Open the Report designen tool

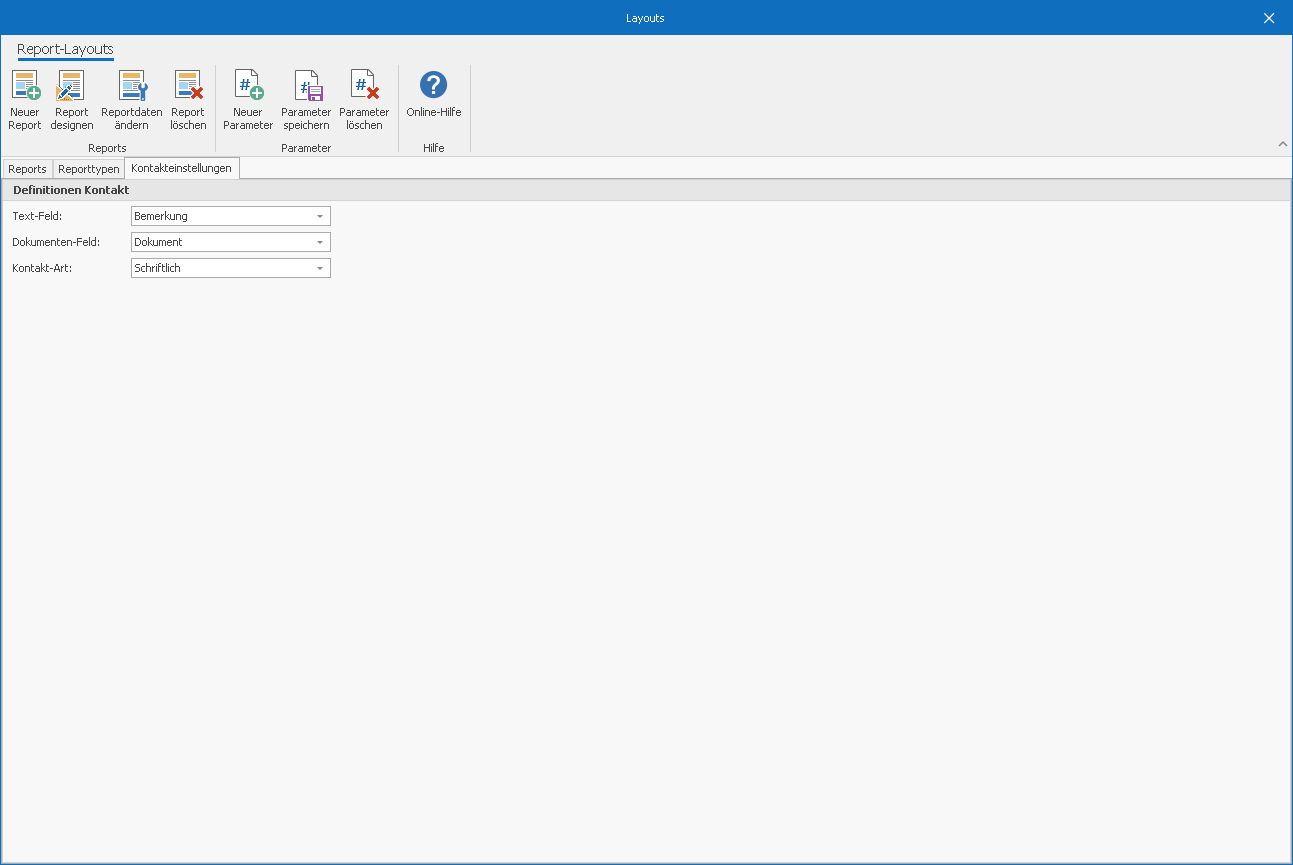coord(72,87)
